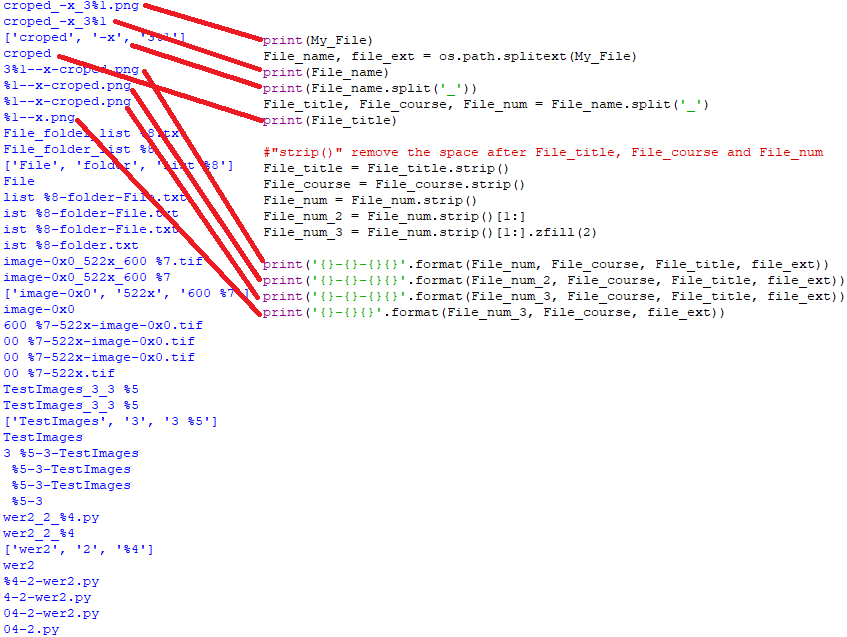This screenshot has height=637, width=847.
Task: Click the format print with File_num_2
Action: coord(554,280)
